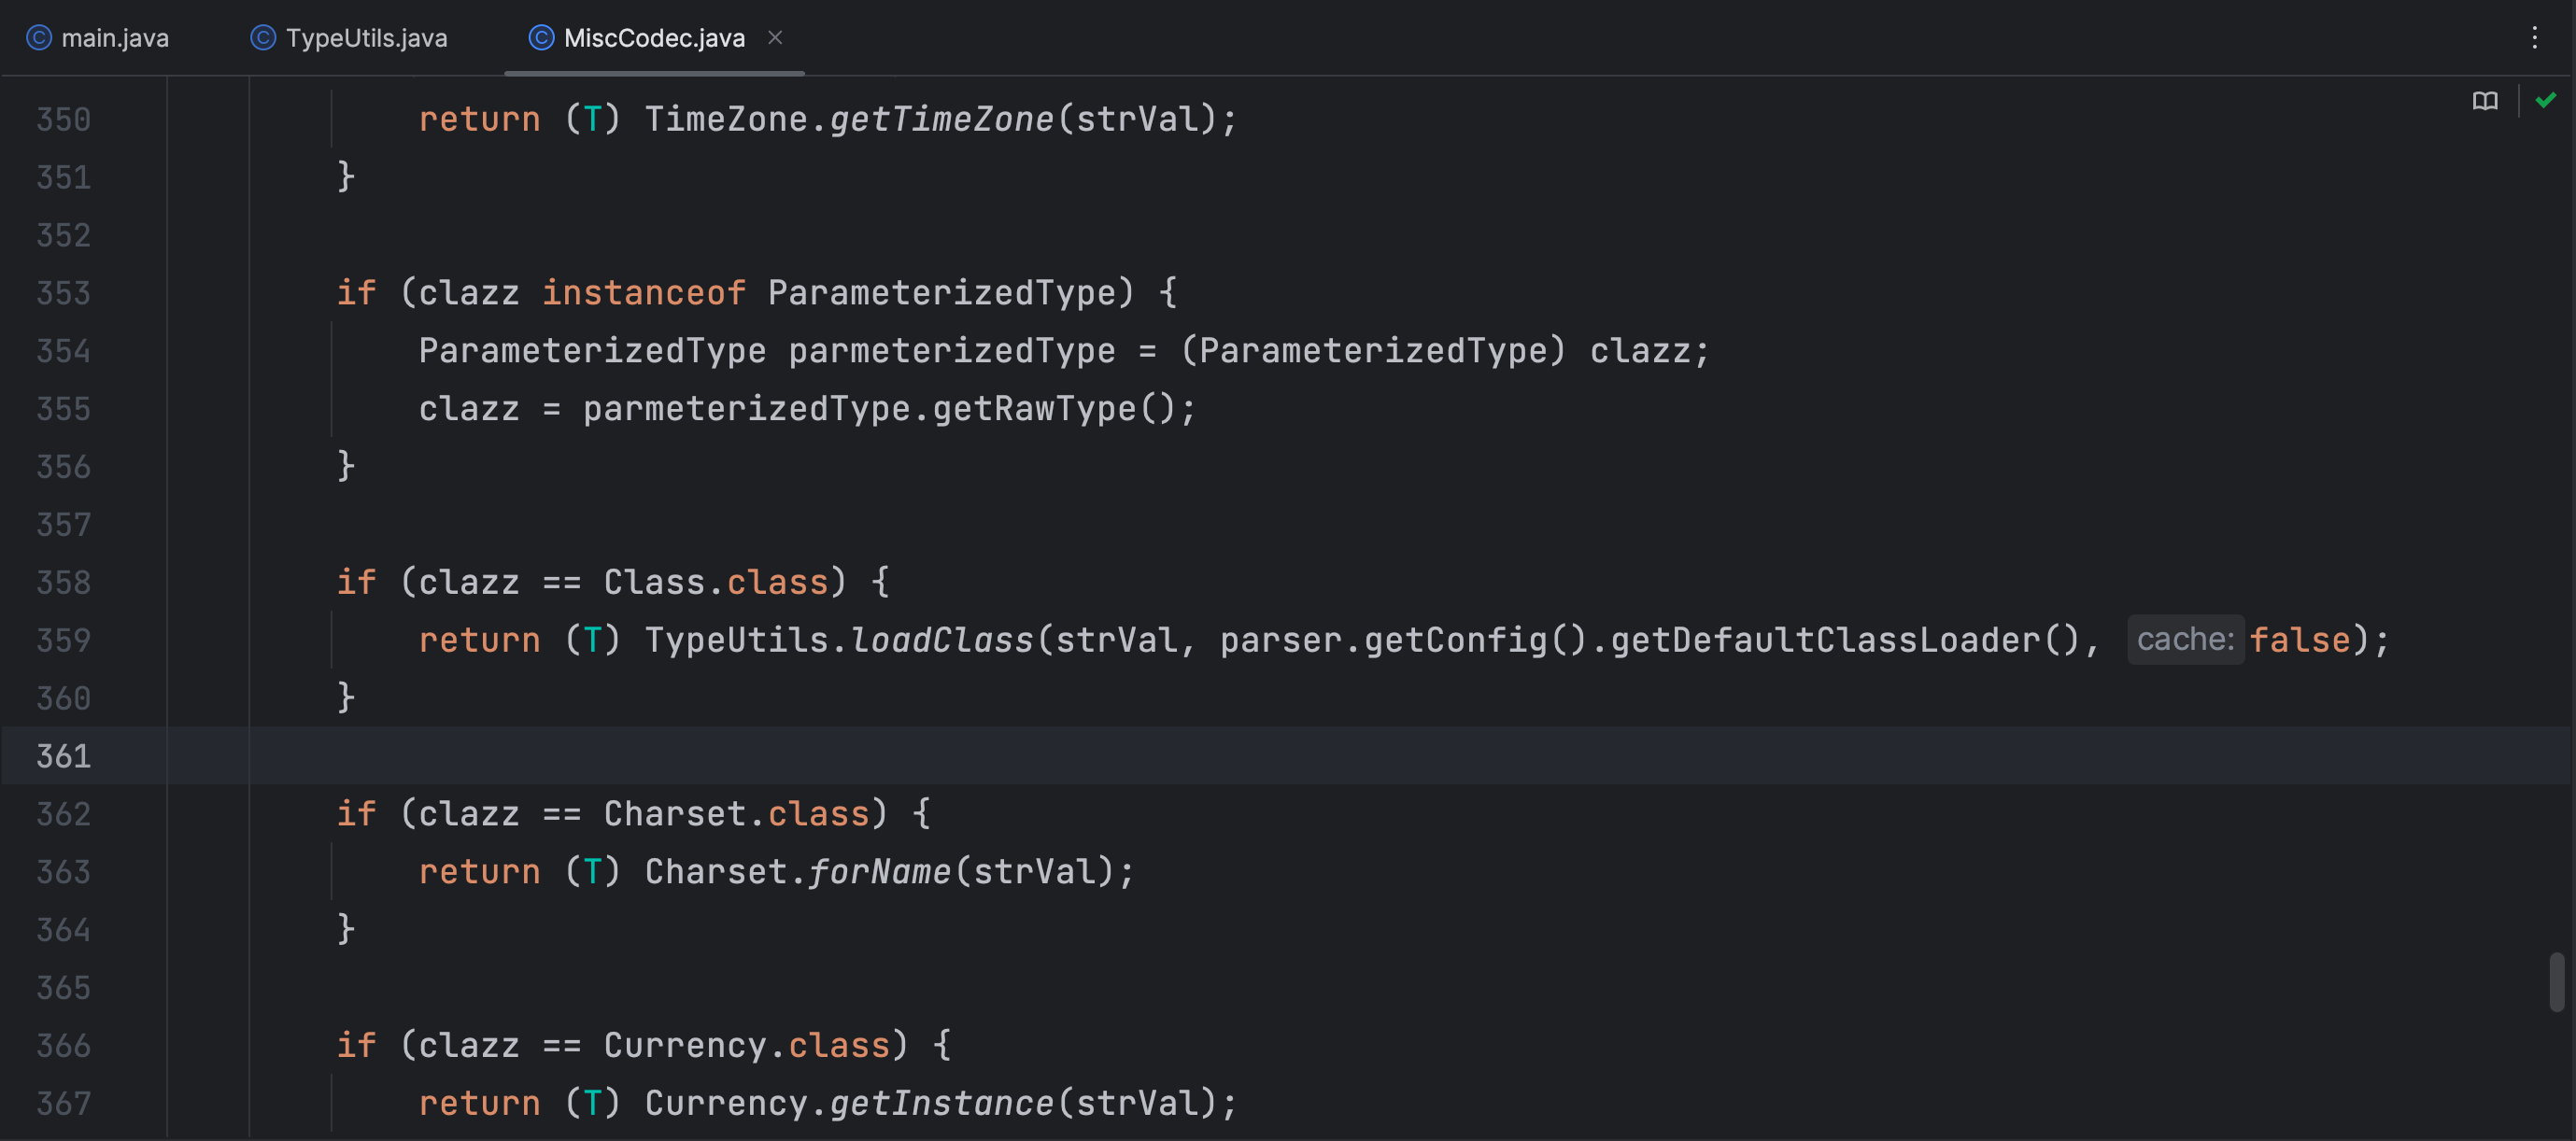The width and height of the screenshot is (2576, 1141).
Task: Click Class.class on line 358
Action: click(x=716, y=582)
